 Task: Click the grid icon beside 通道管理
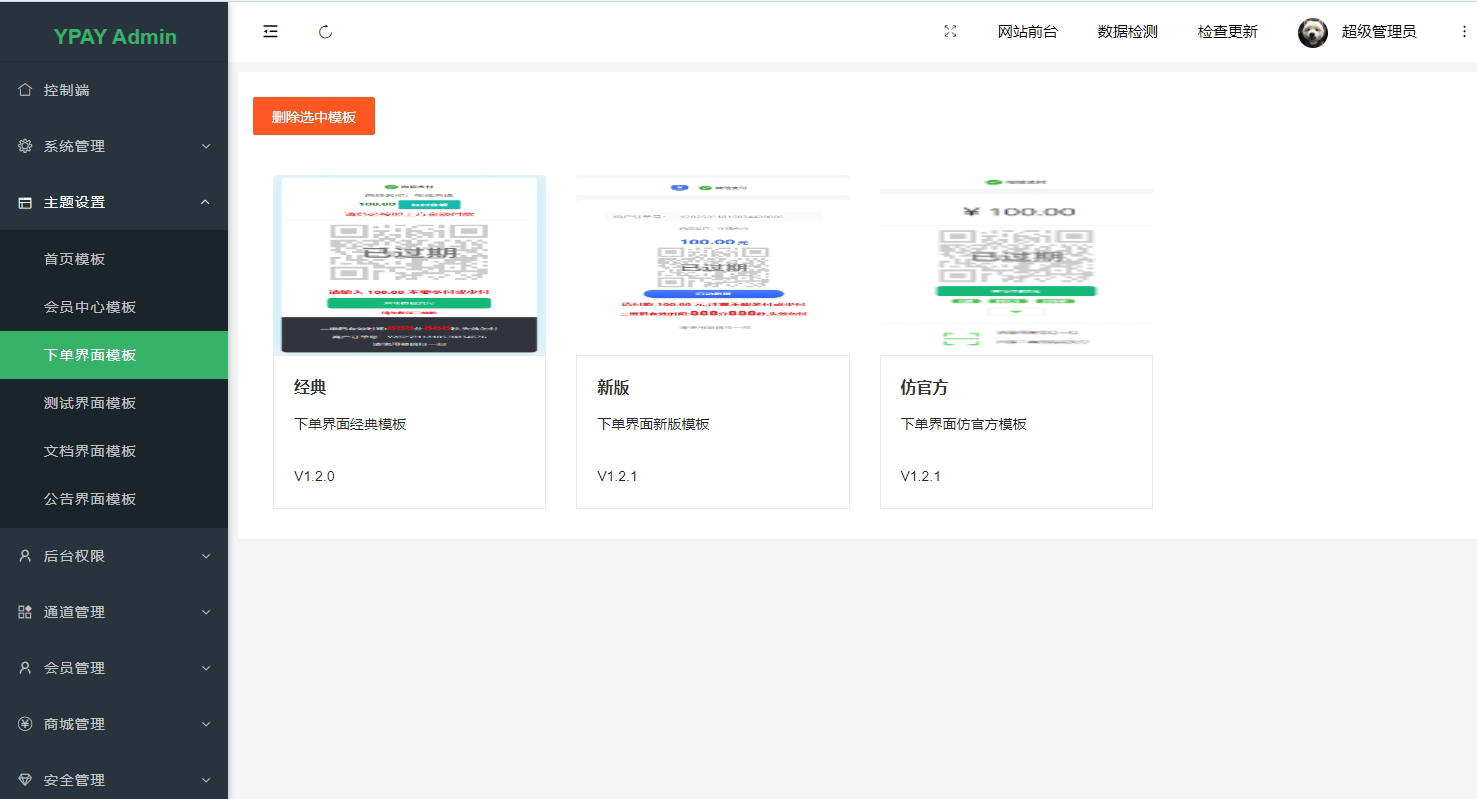point(26,612)
